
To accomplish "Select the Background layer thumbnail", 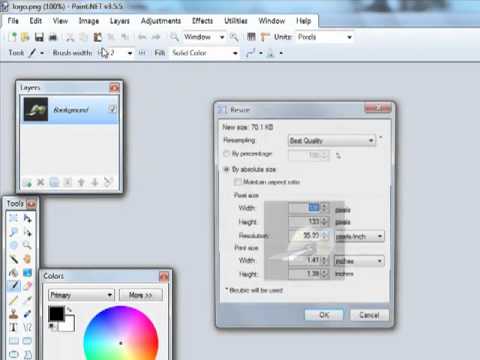I will click(36, 109).
